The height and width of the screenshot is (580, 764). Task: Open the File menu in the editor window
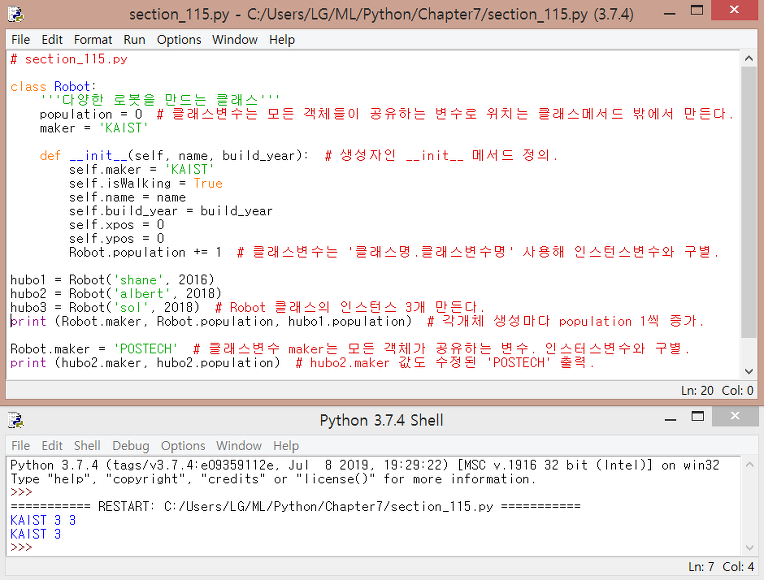[20, 39]
